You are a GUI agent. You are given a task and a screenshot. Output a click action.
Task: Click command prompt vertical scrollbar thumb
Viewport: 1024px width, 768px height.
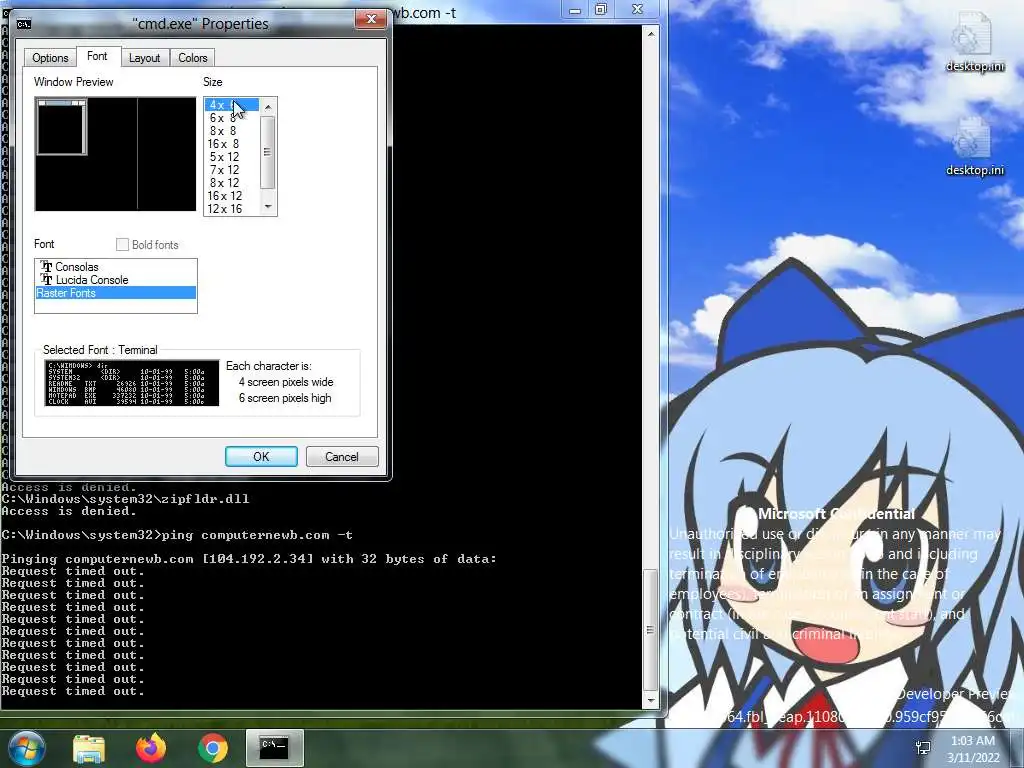pos(650,630)
